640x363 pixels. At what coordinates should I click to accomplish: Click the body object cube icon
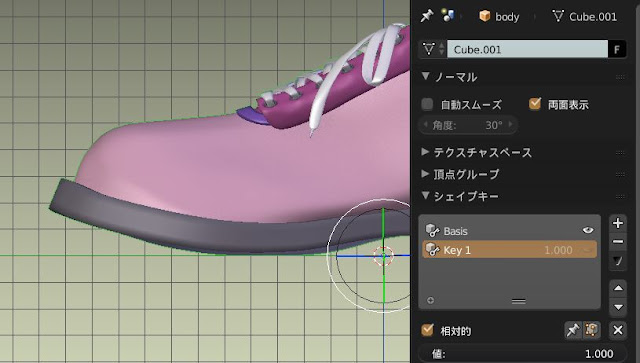tap(484, 16)
